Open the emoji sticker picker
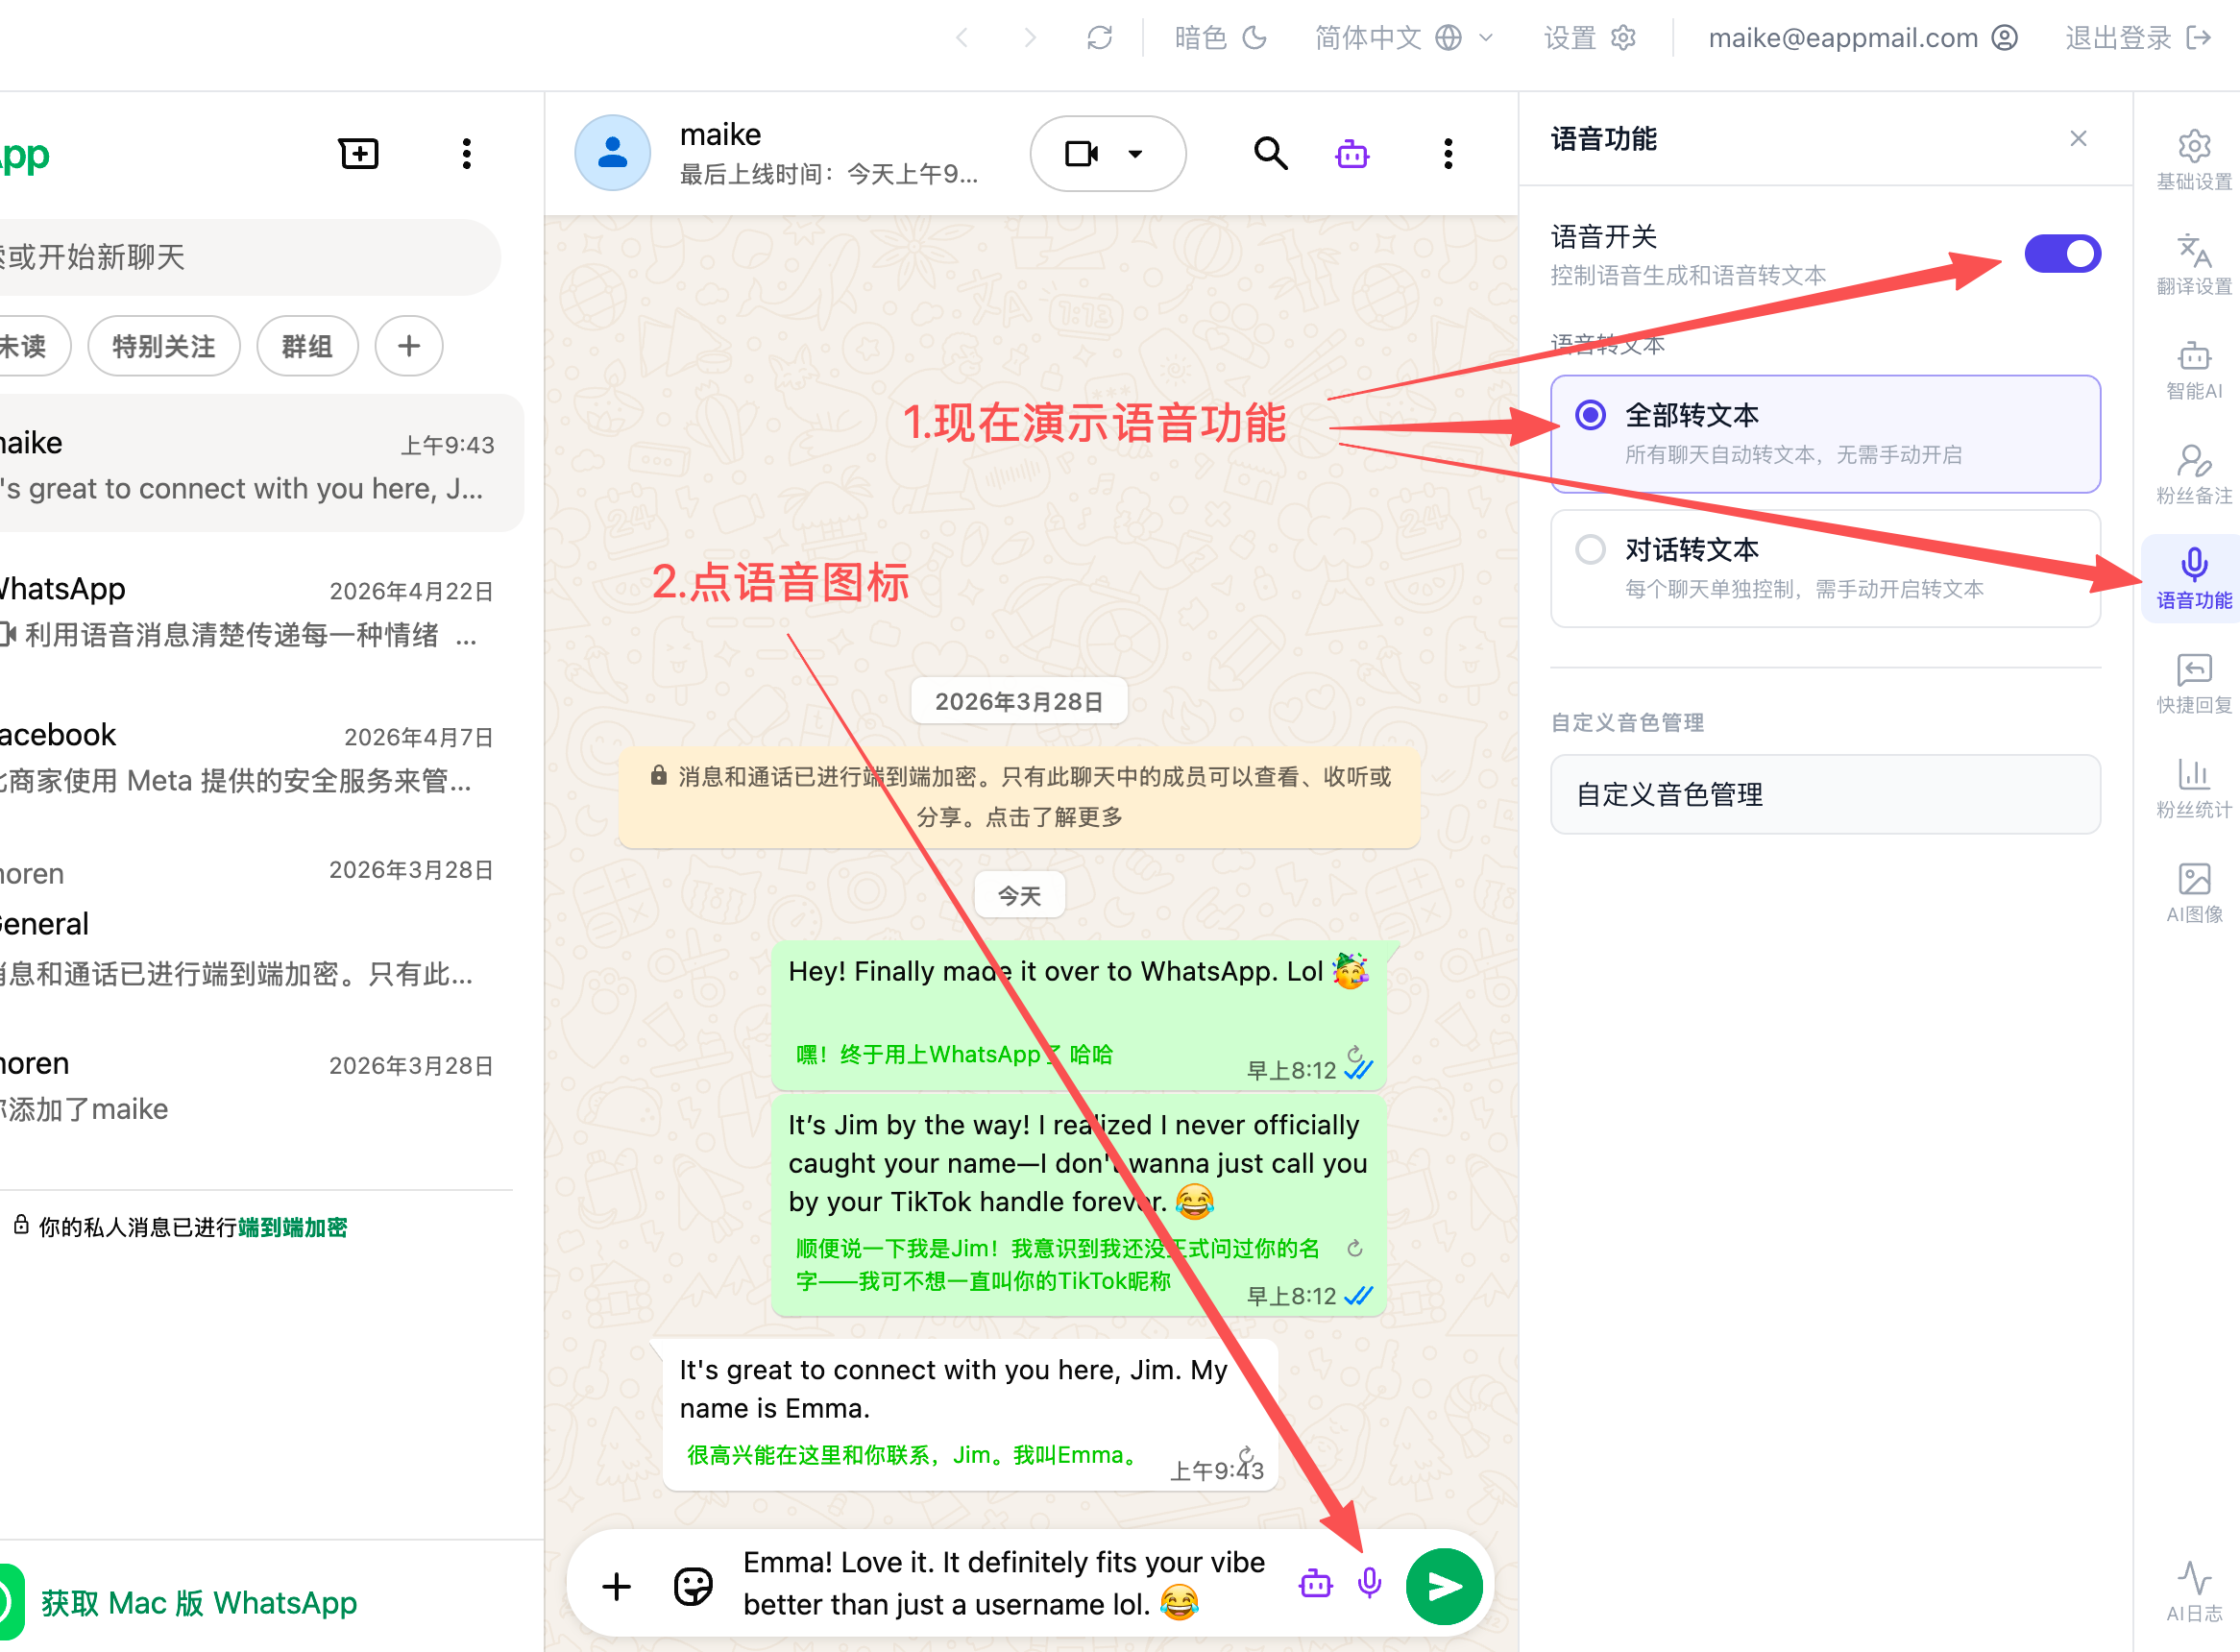The image size is (2240, 1652). 693,1586
